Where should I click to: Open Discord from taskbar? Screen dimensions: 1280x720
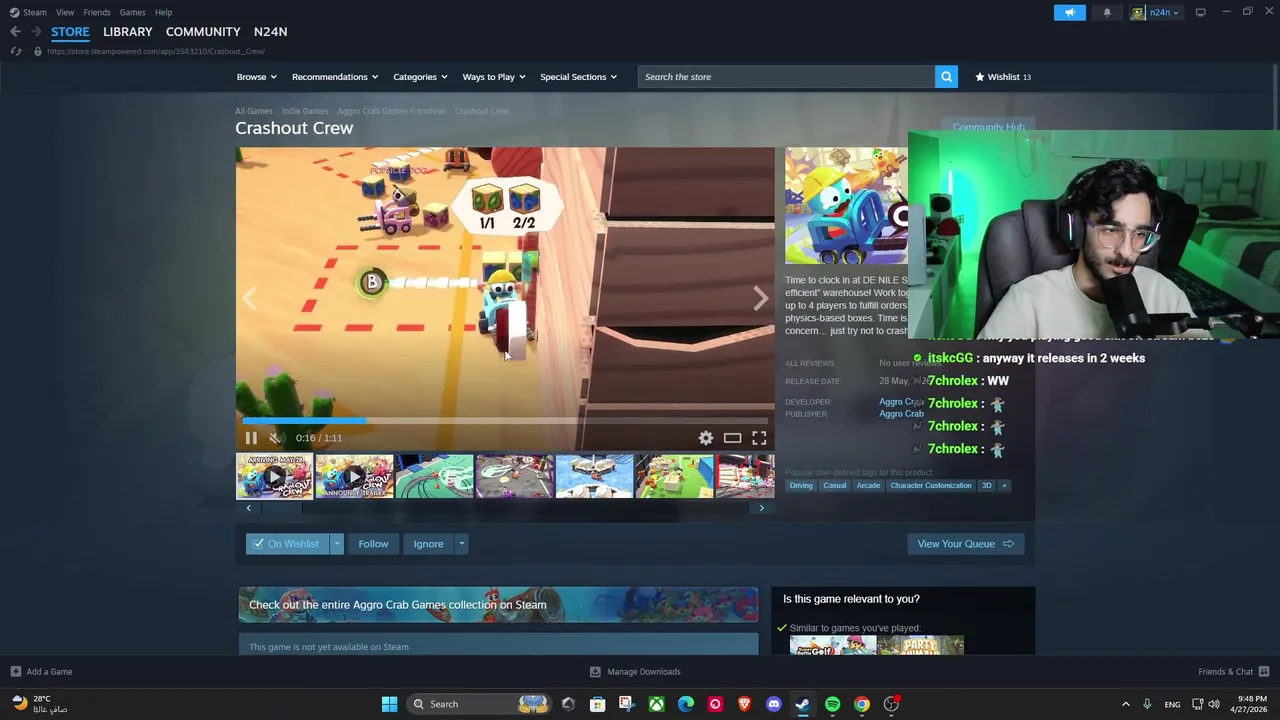773,704
